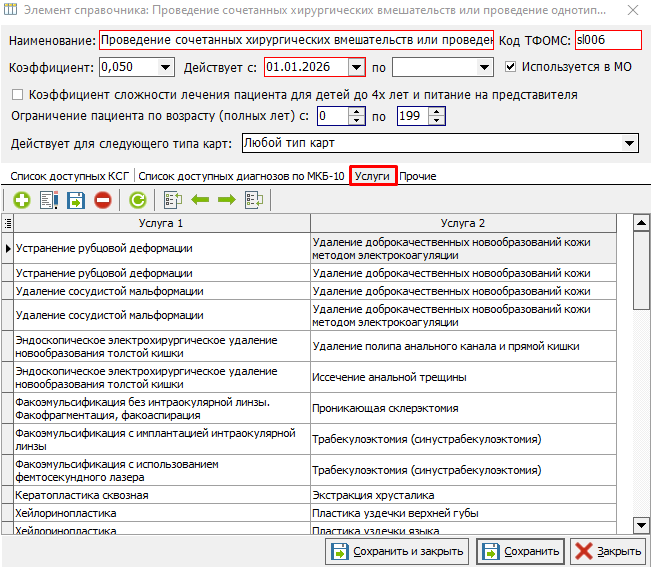
Task: Toggle the 'Используется в МО' checkbox
Action: click(511, 67)
